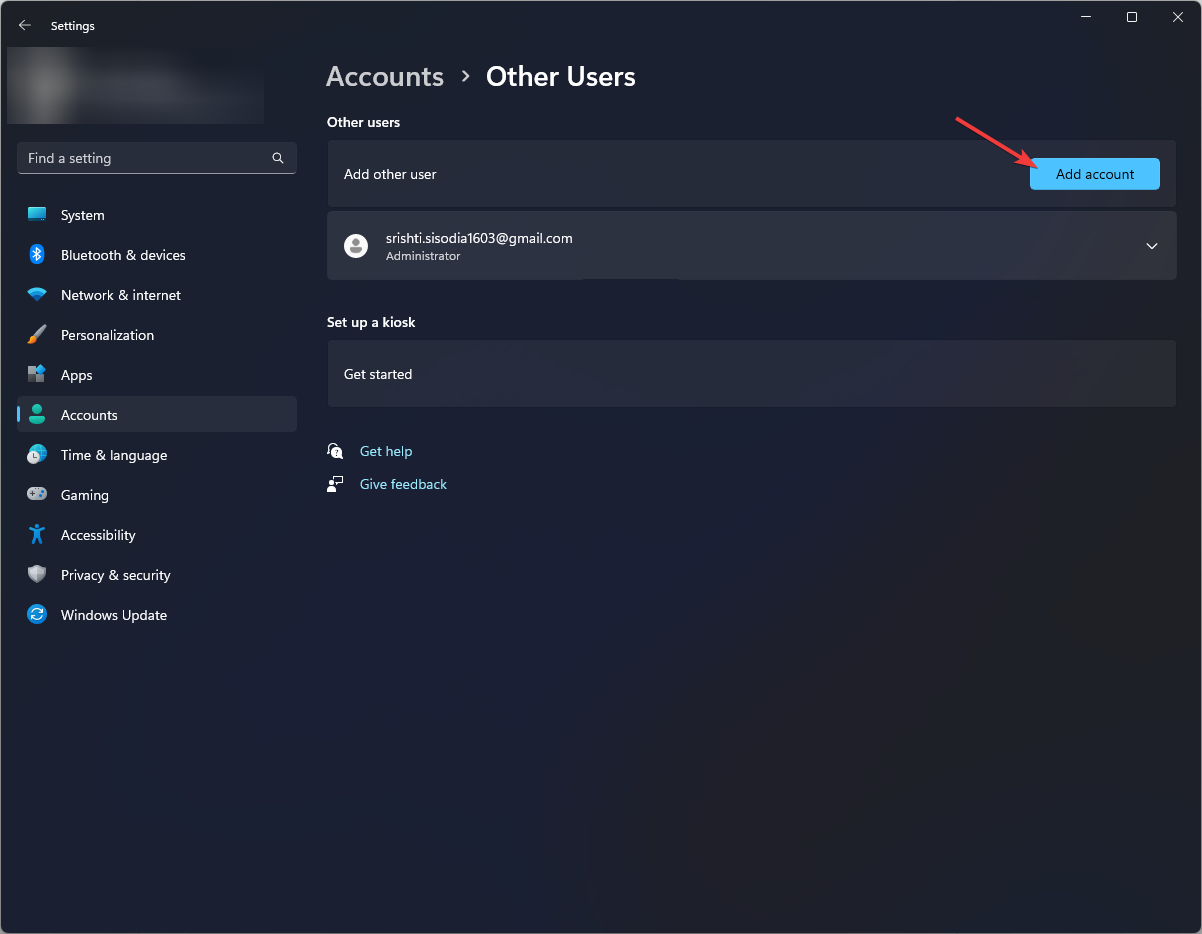
Task: Click the System monitor icon in sidebar
Action: [x=37, y=215]
